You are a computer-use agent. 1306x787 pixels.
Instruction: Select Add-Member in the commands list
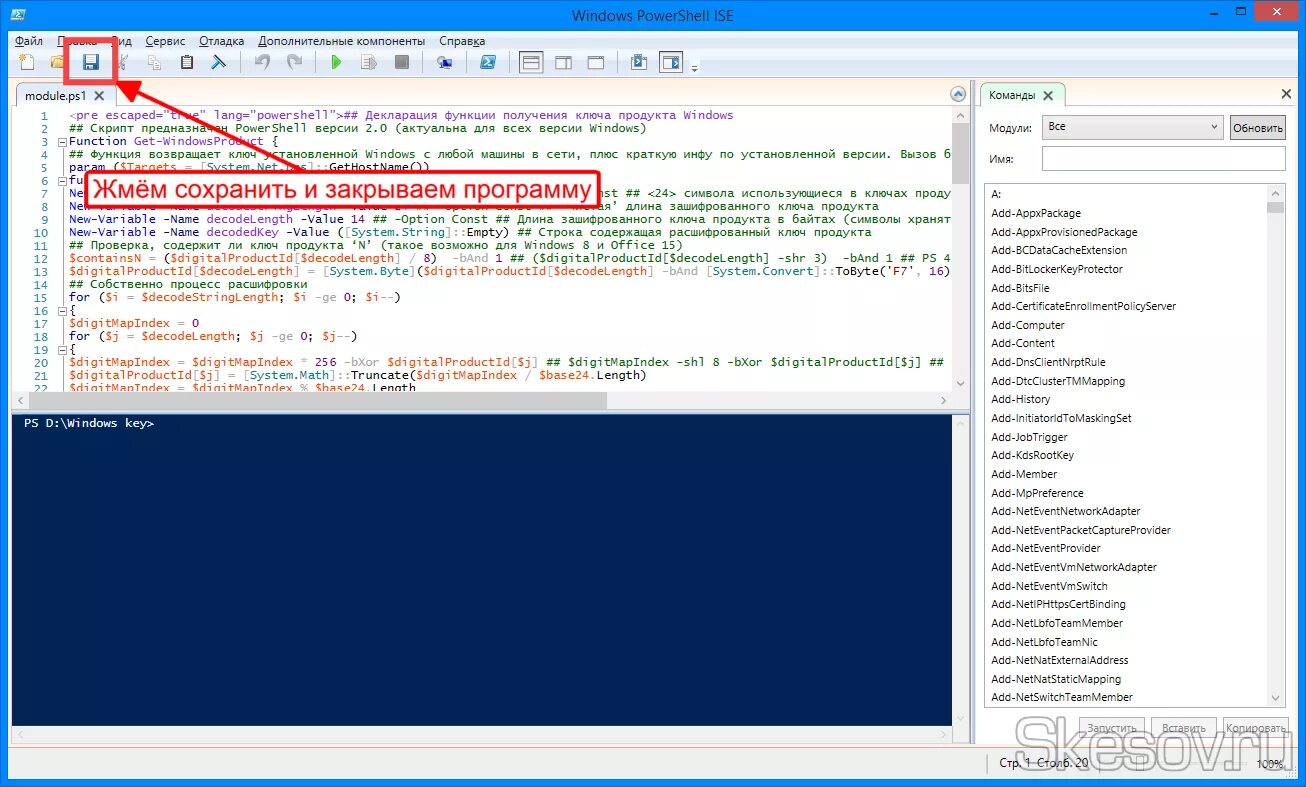[1024, 474]
